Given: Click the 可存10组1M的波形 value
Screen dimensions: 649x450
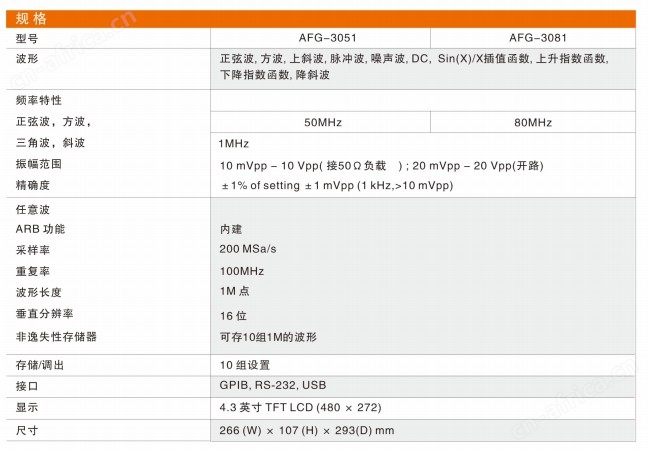Looking at the screenshot, I should click(268, 337).
